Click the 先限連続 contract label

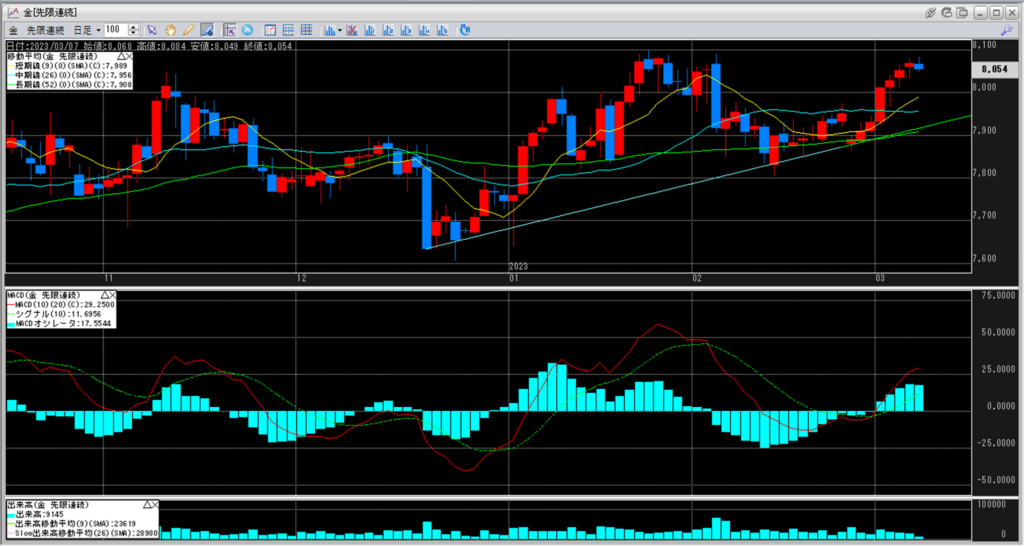coord(47,30)
